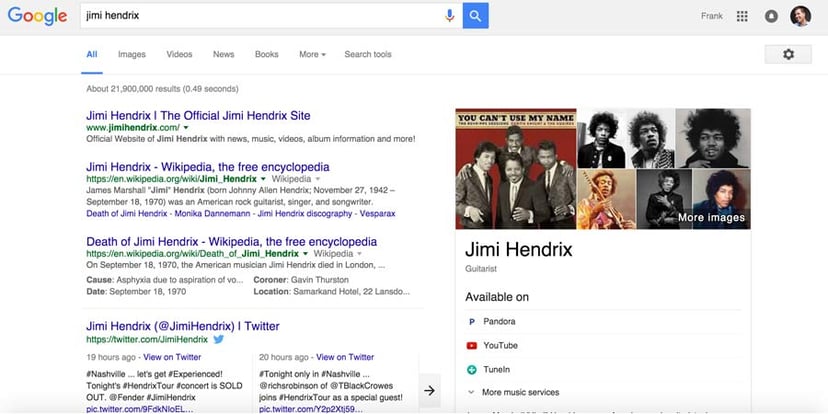Open dropdown arrow beside wiki/Jimi_Hendrix URL
Image resolution: width=828 pixels, height=414 pixels.
click(x=263, y=179)
